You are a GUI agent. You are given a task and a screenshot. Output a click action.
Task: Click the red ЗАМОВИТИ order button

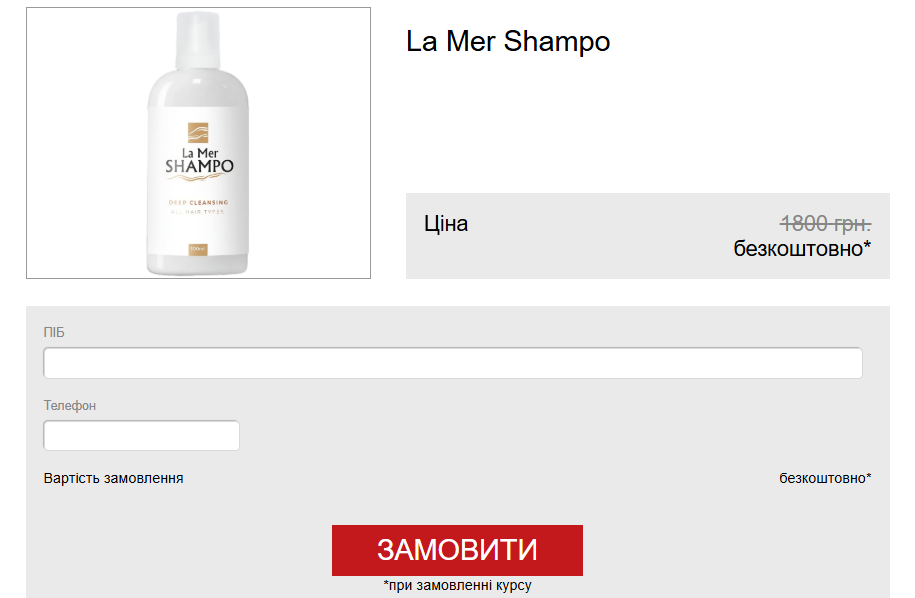[x=457, y=550]
